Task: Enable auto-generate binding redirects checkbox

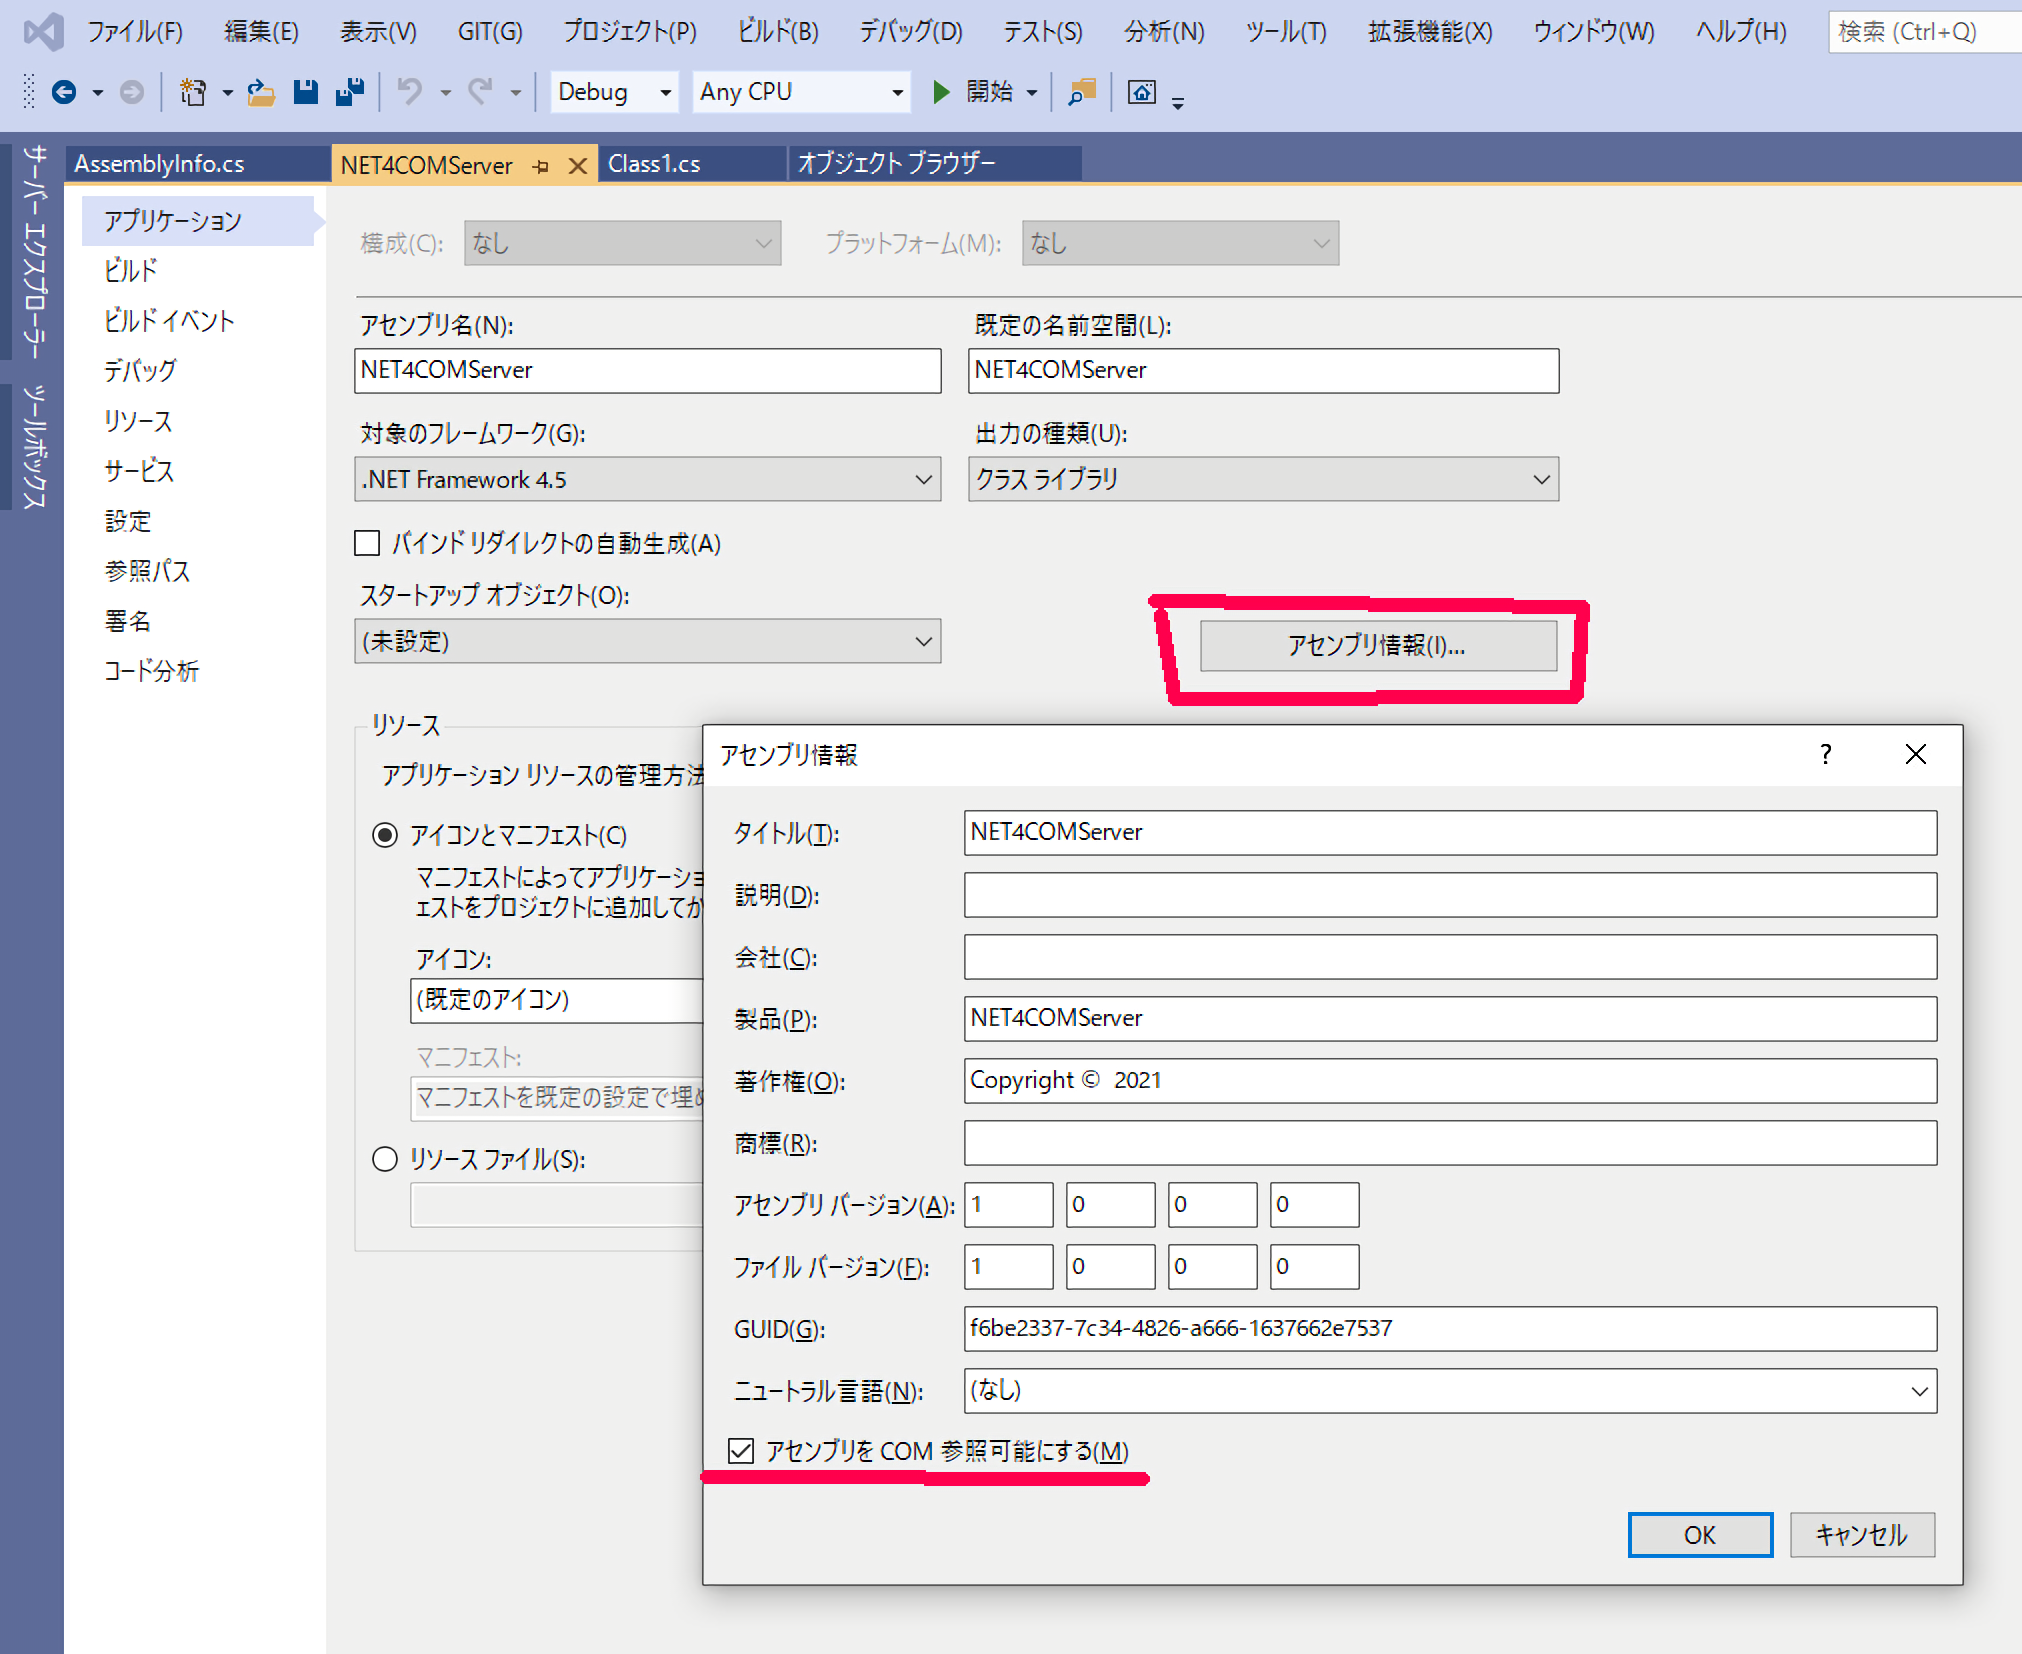Action: pyautogui.click(x=367, y=543)
